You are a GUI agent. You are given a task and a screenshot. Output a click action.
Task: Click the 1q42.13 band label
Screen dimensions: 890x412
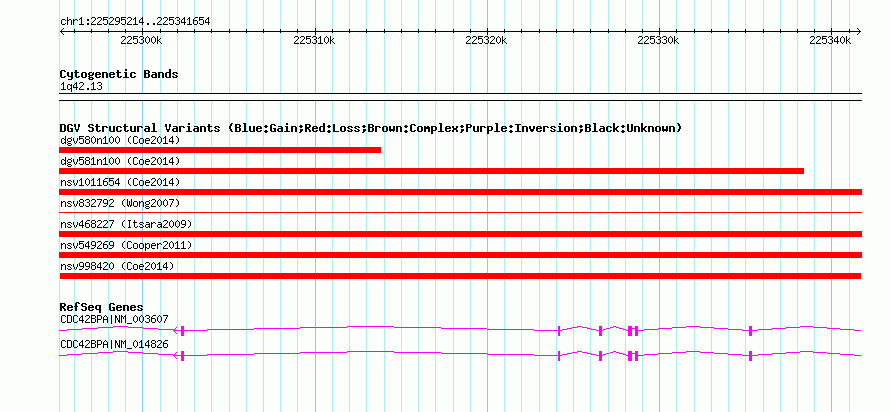(x=81, y=87)
